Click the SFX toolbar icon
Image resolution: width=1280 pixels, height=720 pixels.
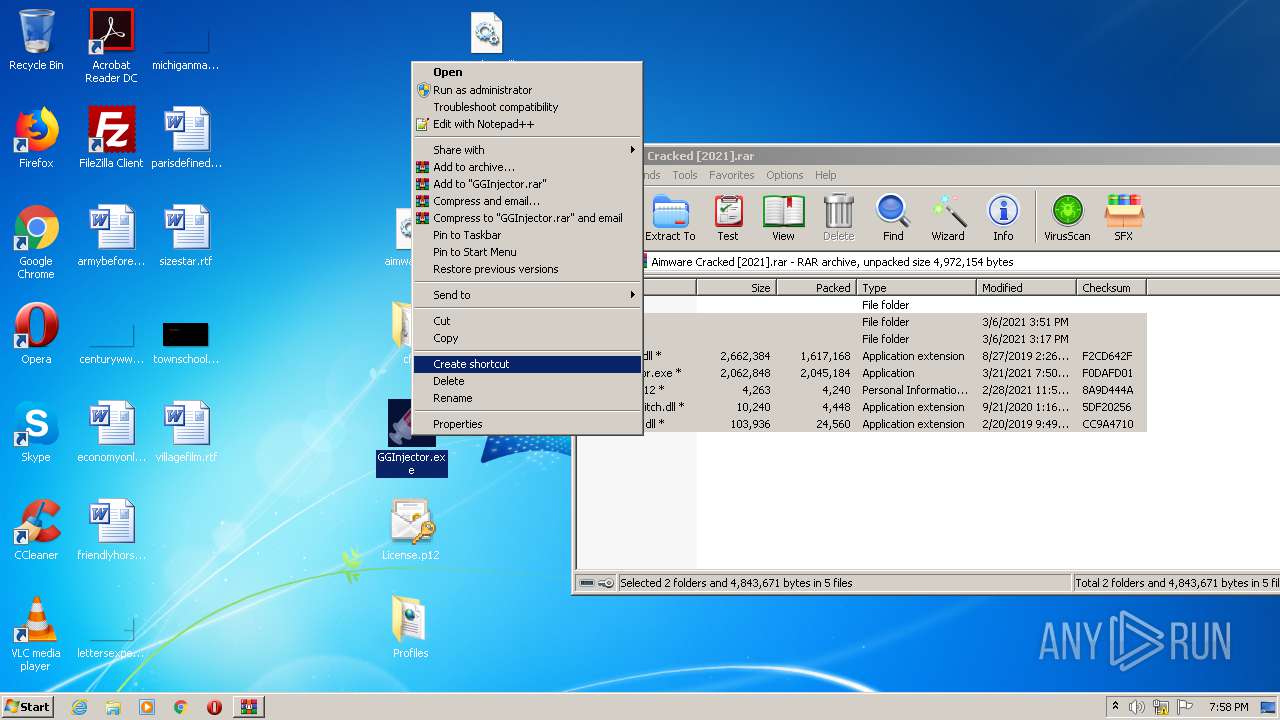1123,218
